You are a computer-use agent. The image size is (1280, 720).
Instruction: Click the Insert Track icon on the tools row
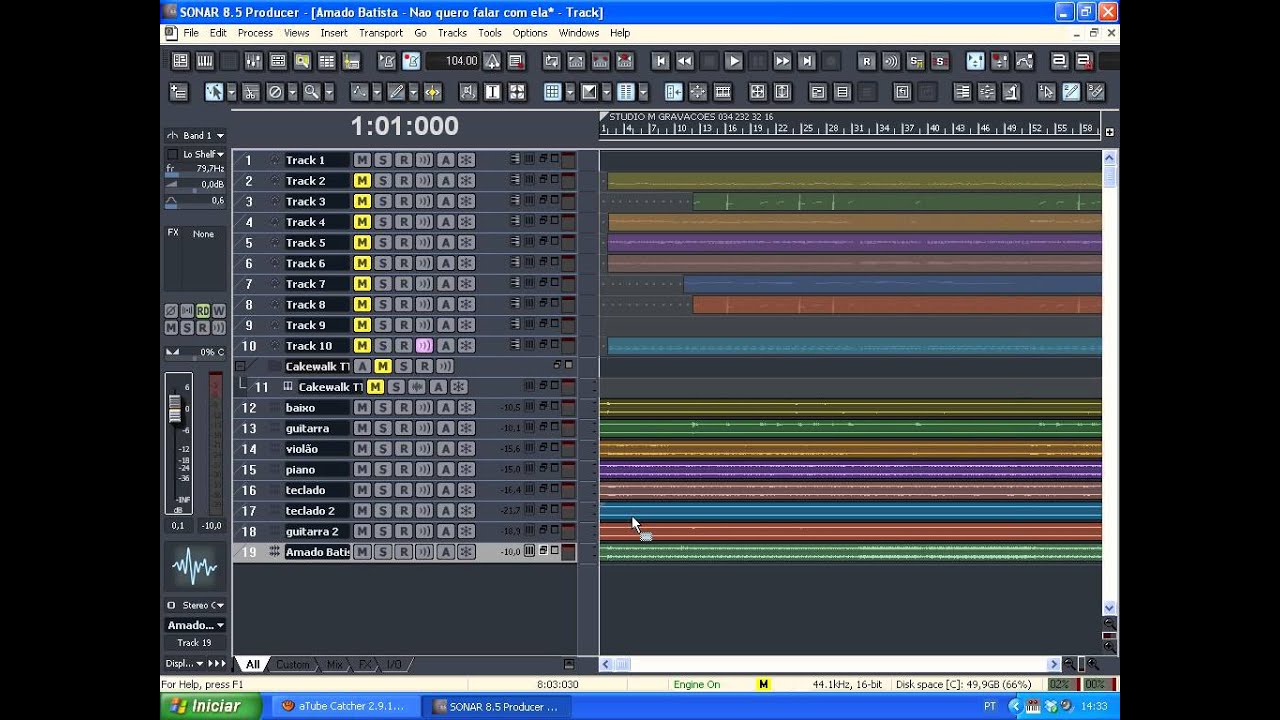179,92
